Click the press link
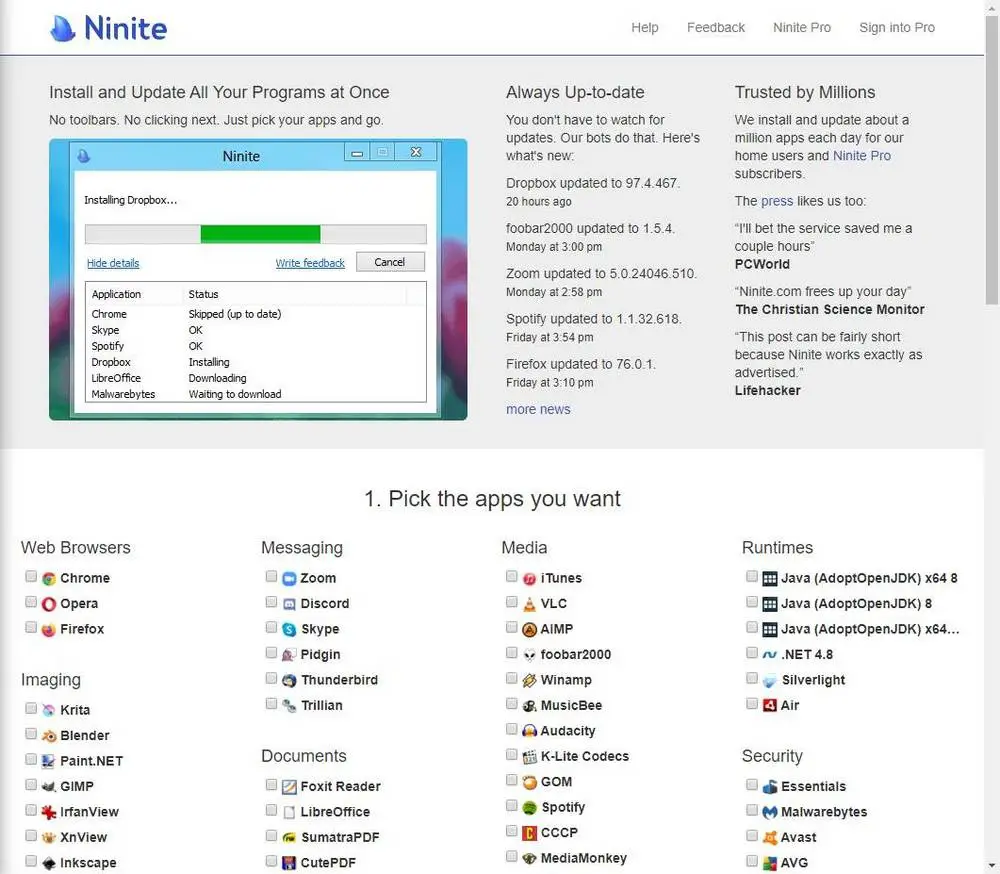Viewport: 1000px width, 874px height. coord(777,201)
